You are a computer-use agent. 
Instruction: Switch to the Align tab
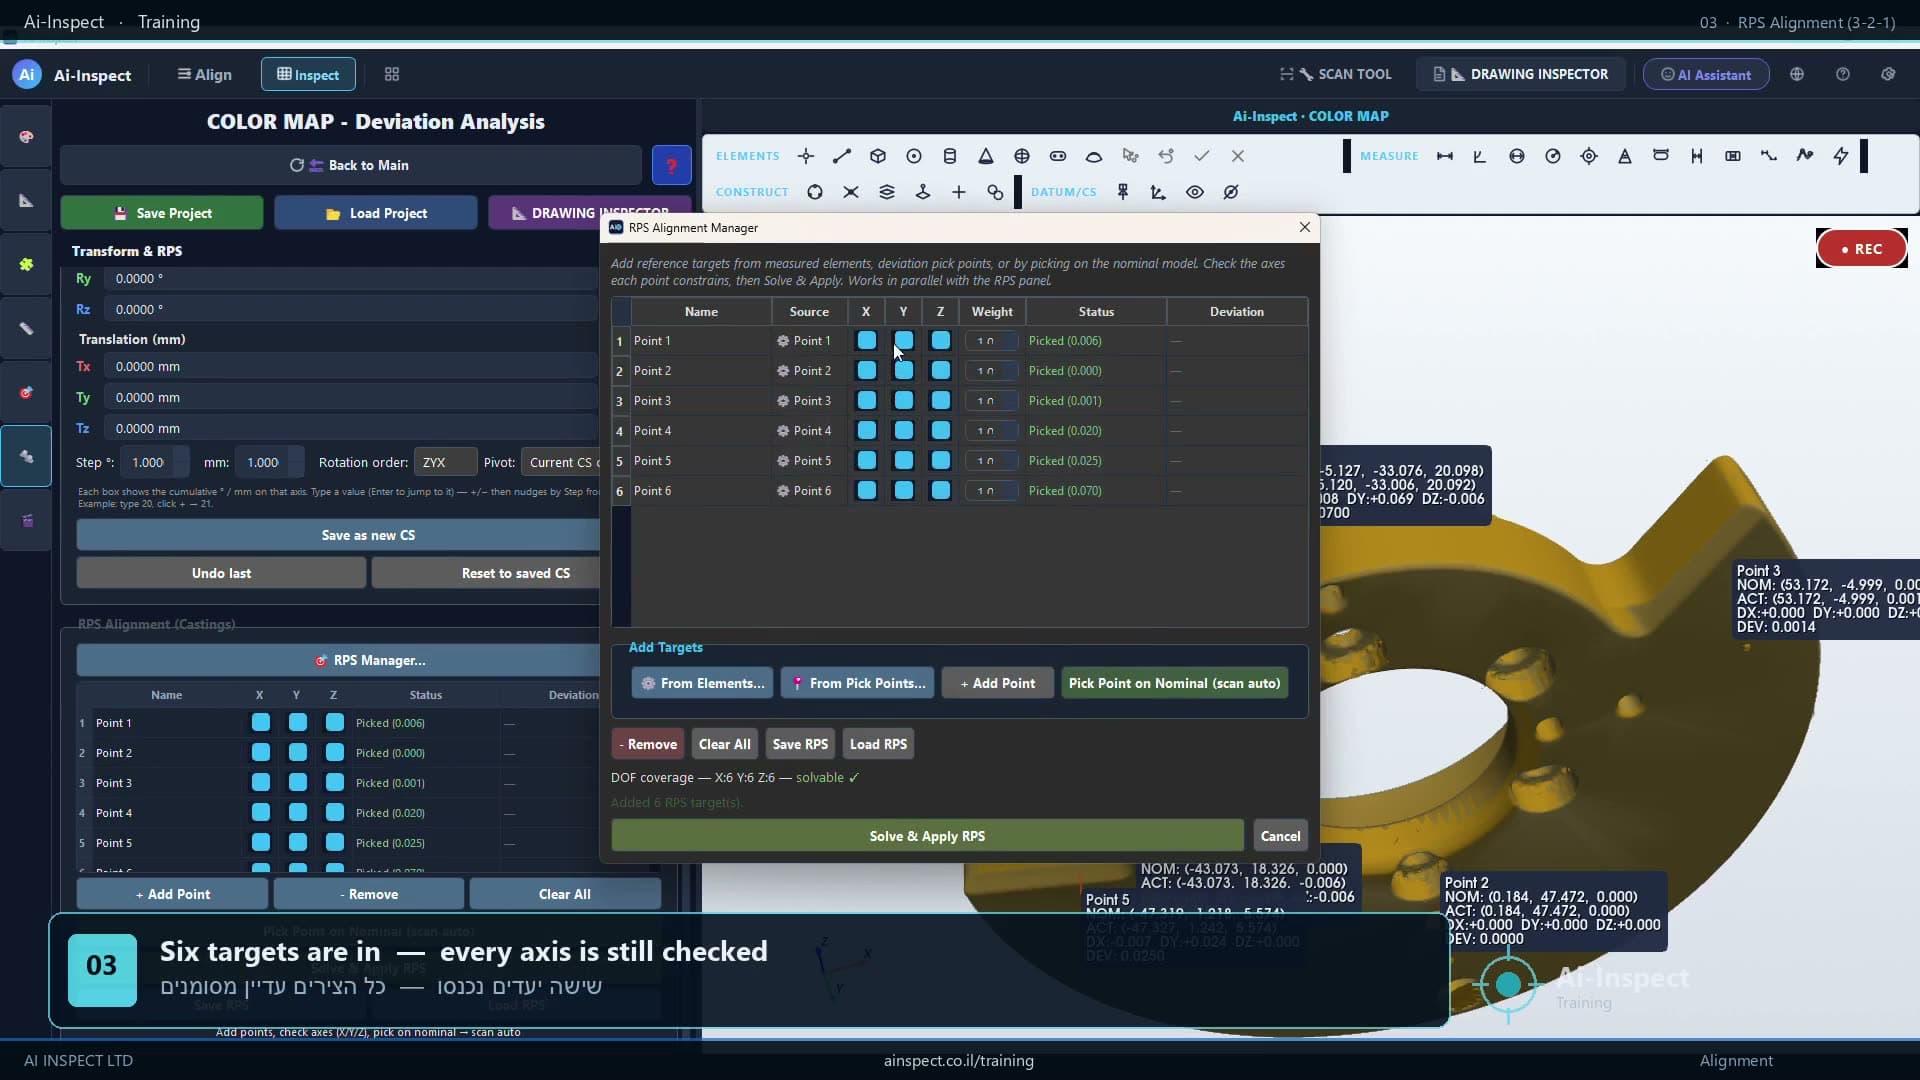(204, 74)
